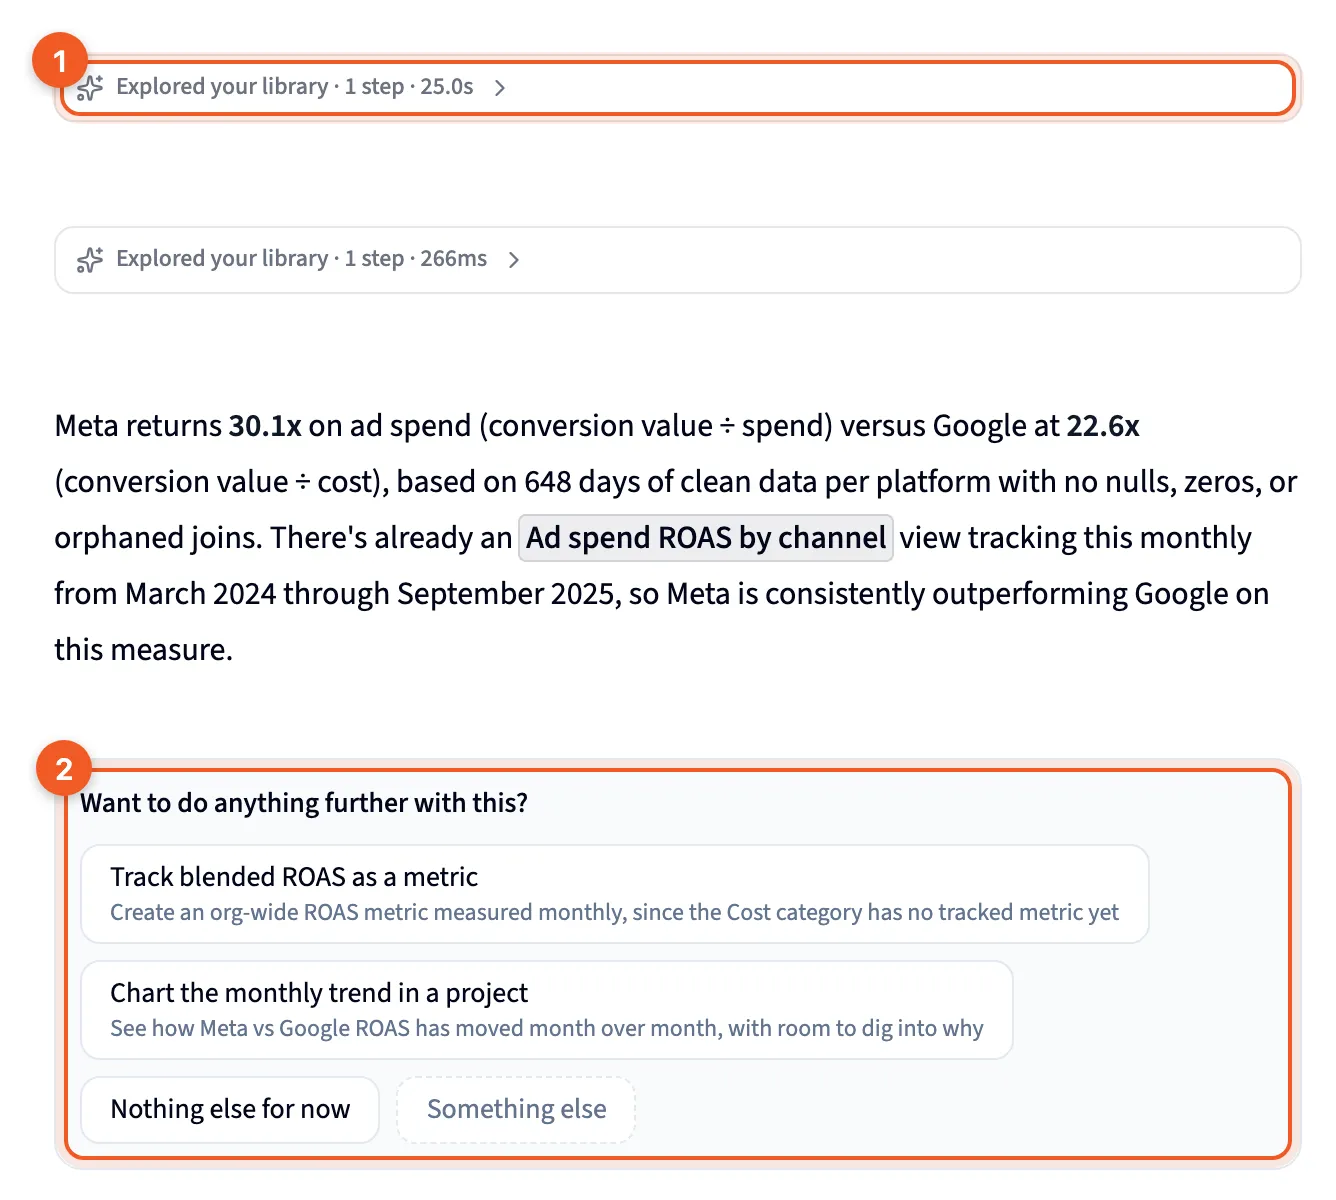The height and width of the screenshot is (1200, 1336).
Task: Click the 'Want to do anything further with this?' heading
Action: pos(304,803)
